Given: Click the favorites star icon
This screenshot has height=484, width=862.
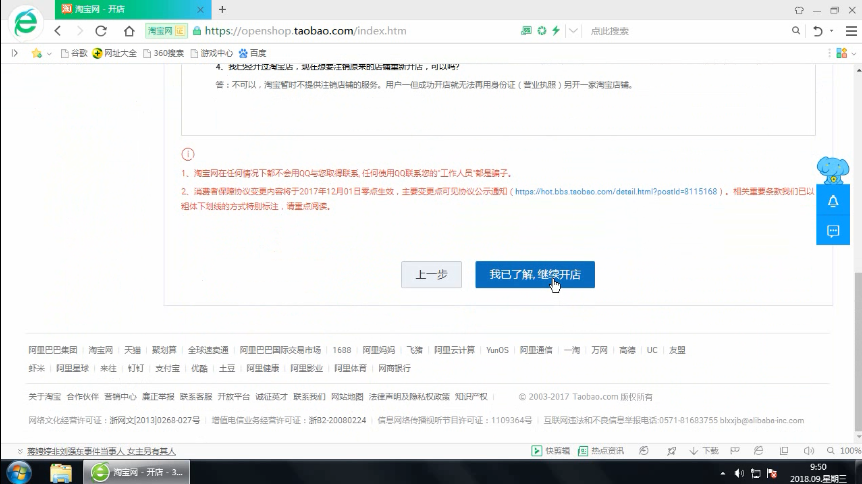Looking at the screenshot, I should click(36, 53).
